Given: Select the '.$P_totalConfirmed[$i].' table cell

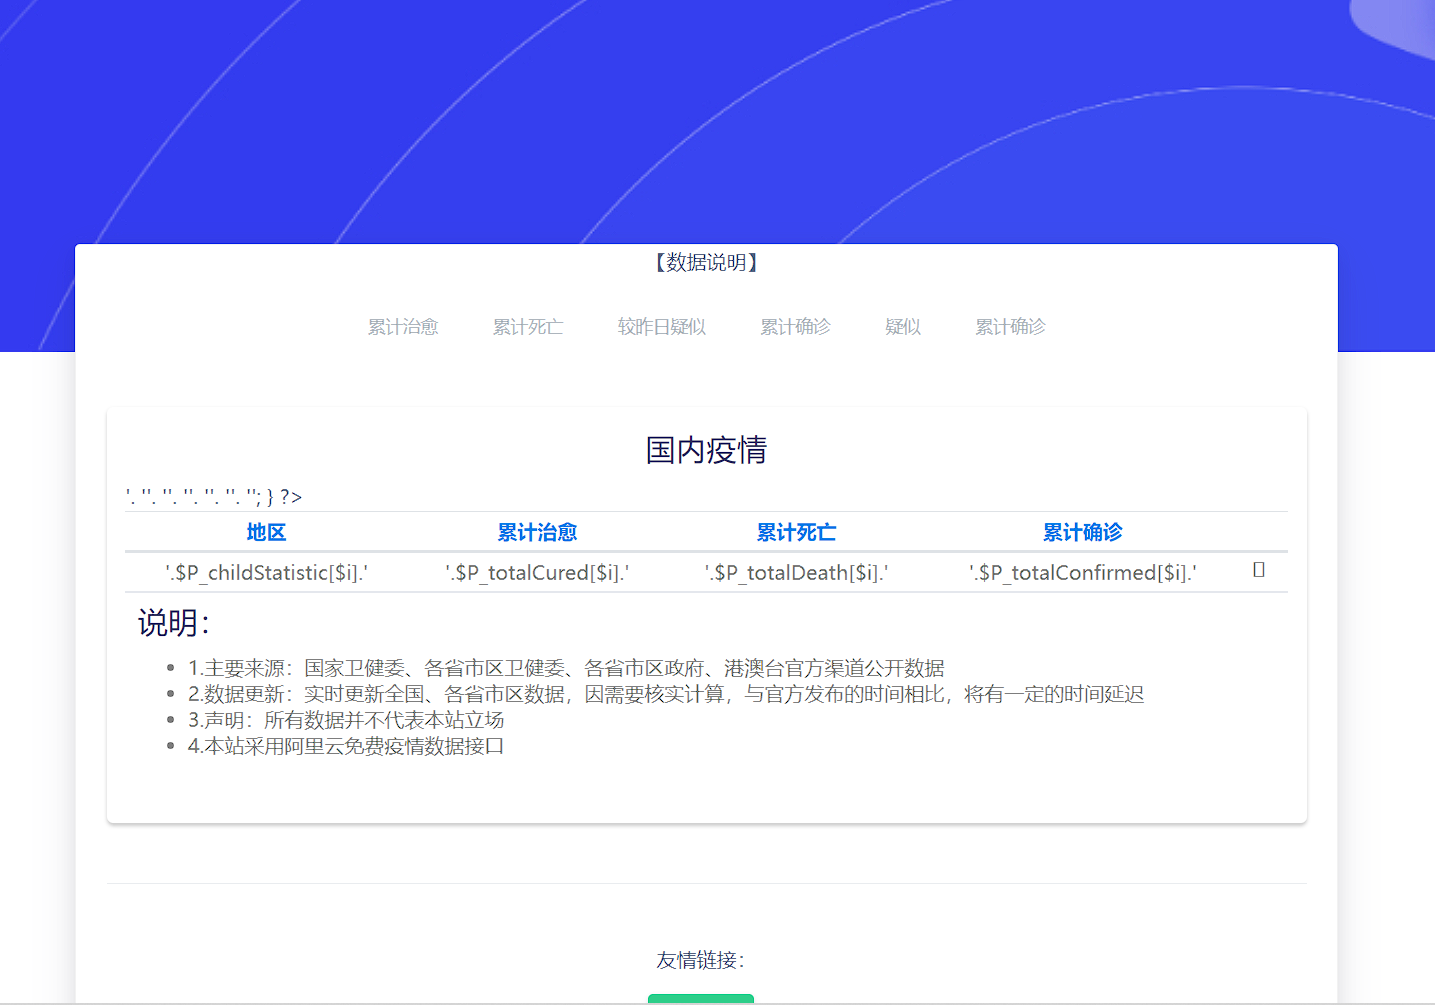Looking at the screenshot, I should [x=1082, y=573].
